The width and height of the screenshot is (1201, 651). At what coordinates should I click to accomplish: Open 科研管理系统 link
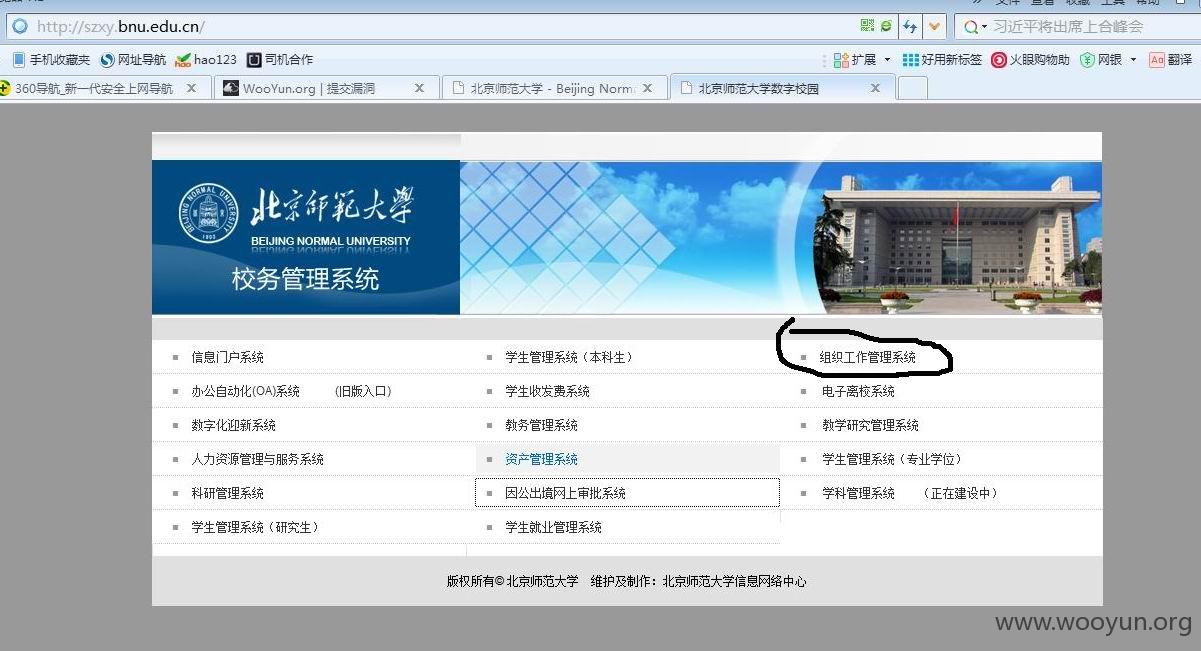click(227, 493)
